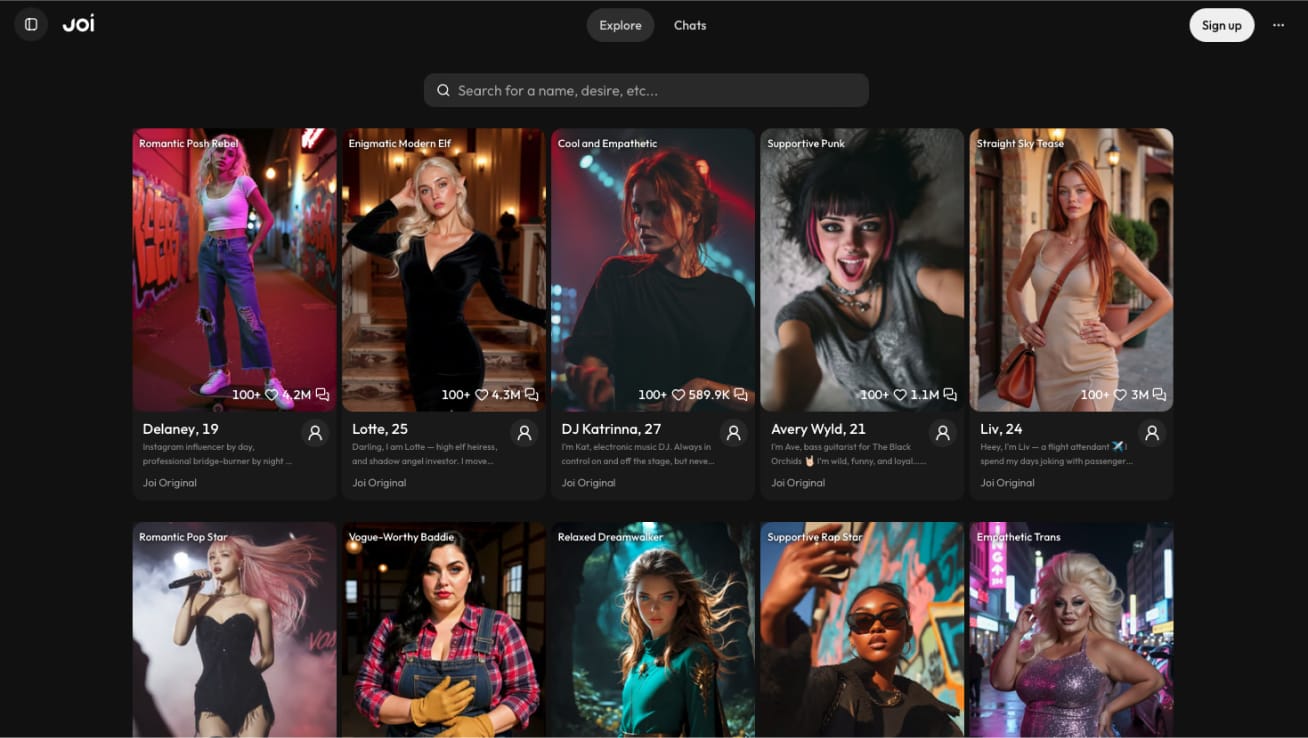Image resolution: width=1308 pixels, height=738 pixels.
Task: Click the name "DJ Katrinna, 27"
Action: tap(611, 429)
